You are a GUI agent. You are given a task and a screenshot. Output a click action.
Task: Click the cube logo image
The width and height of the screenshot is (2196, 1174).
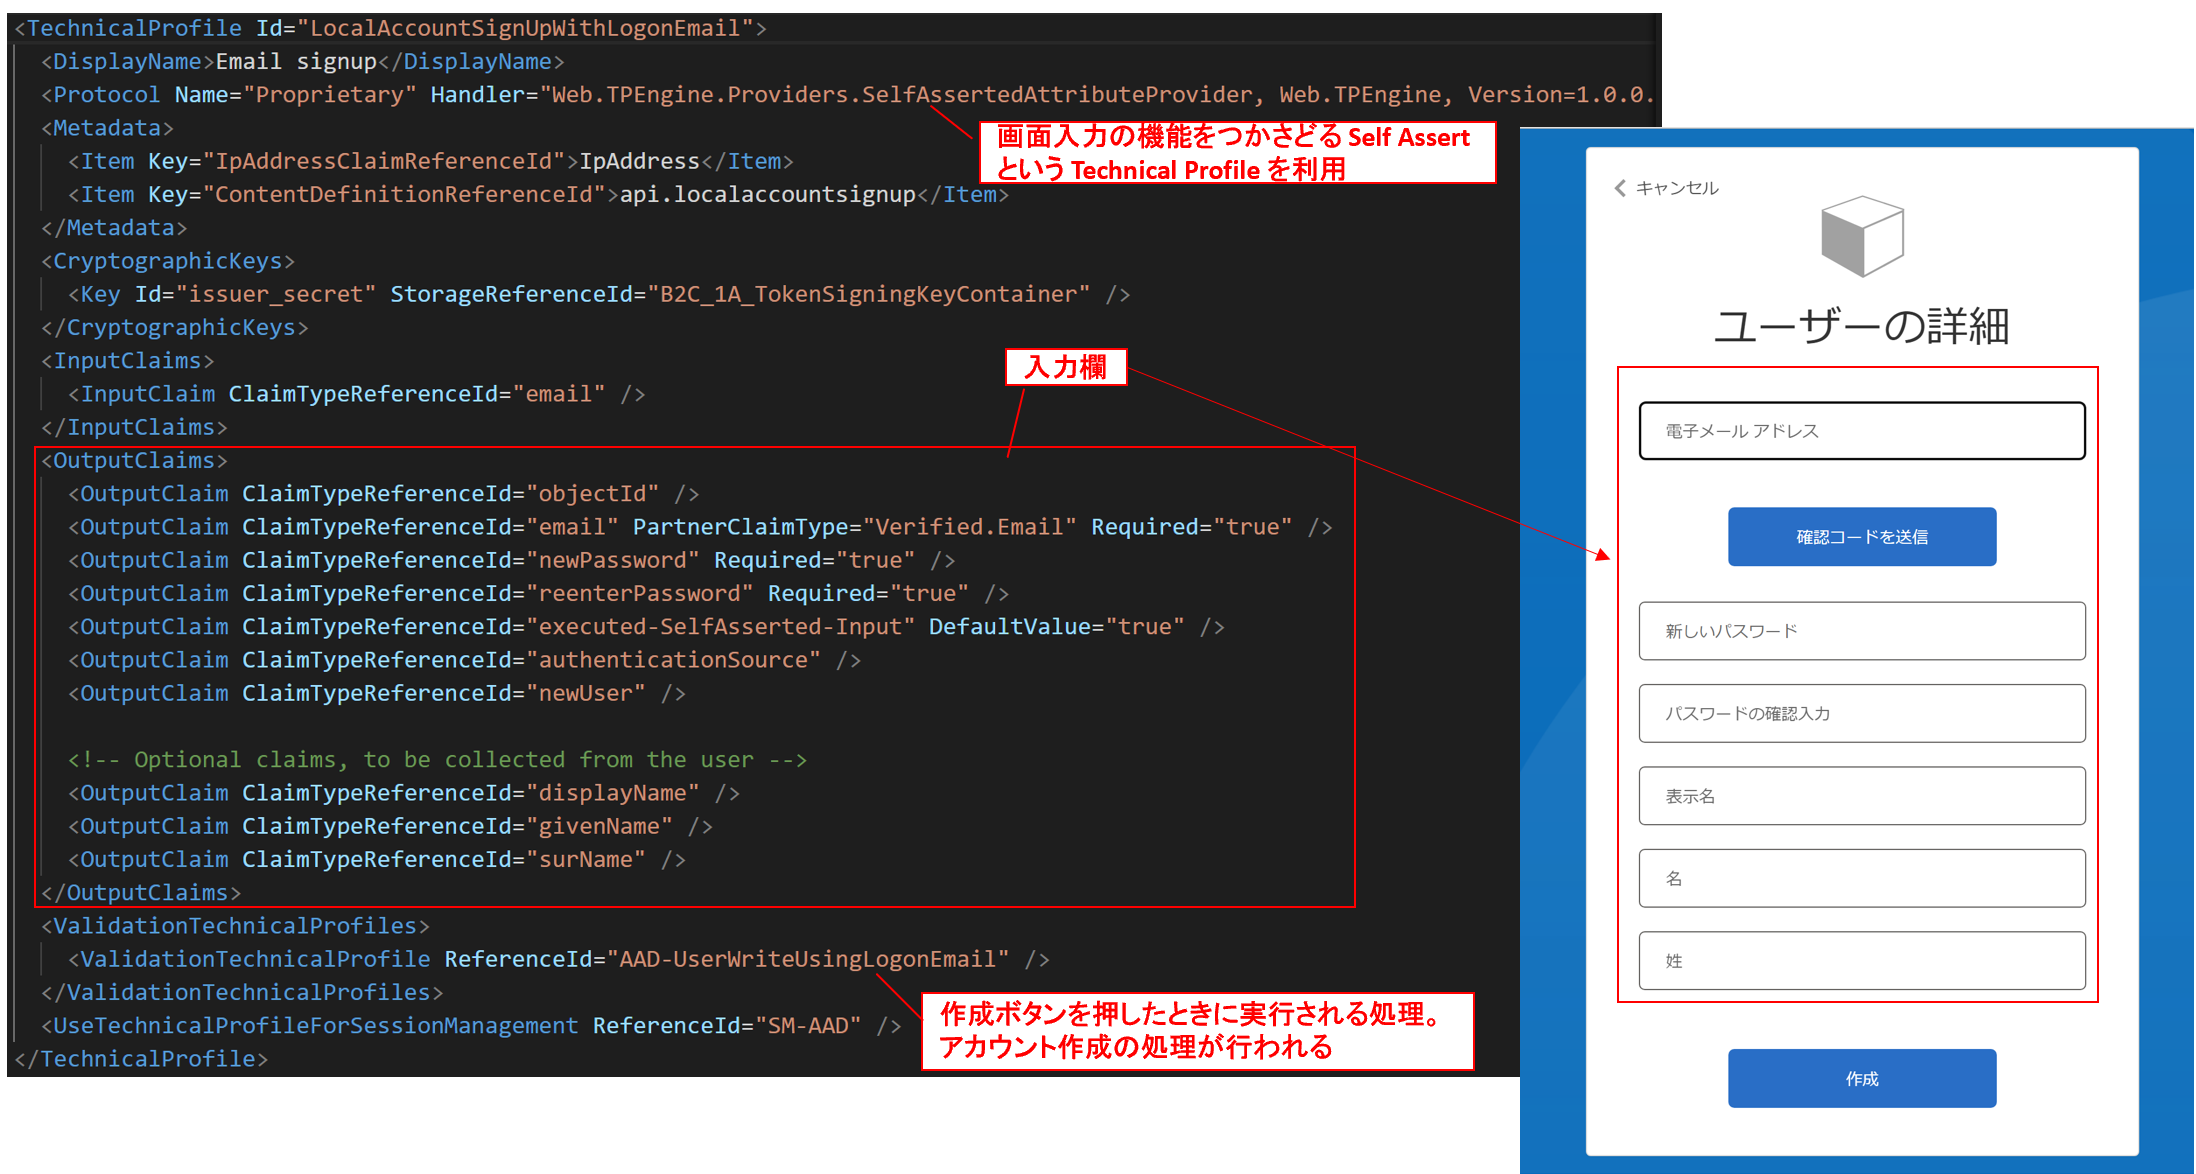pyautogui.click(x=1862, y=236)
